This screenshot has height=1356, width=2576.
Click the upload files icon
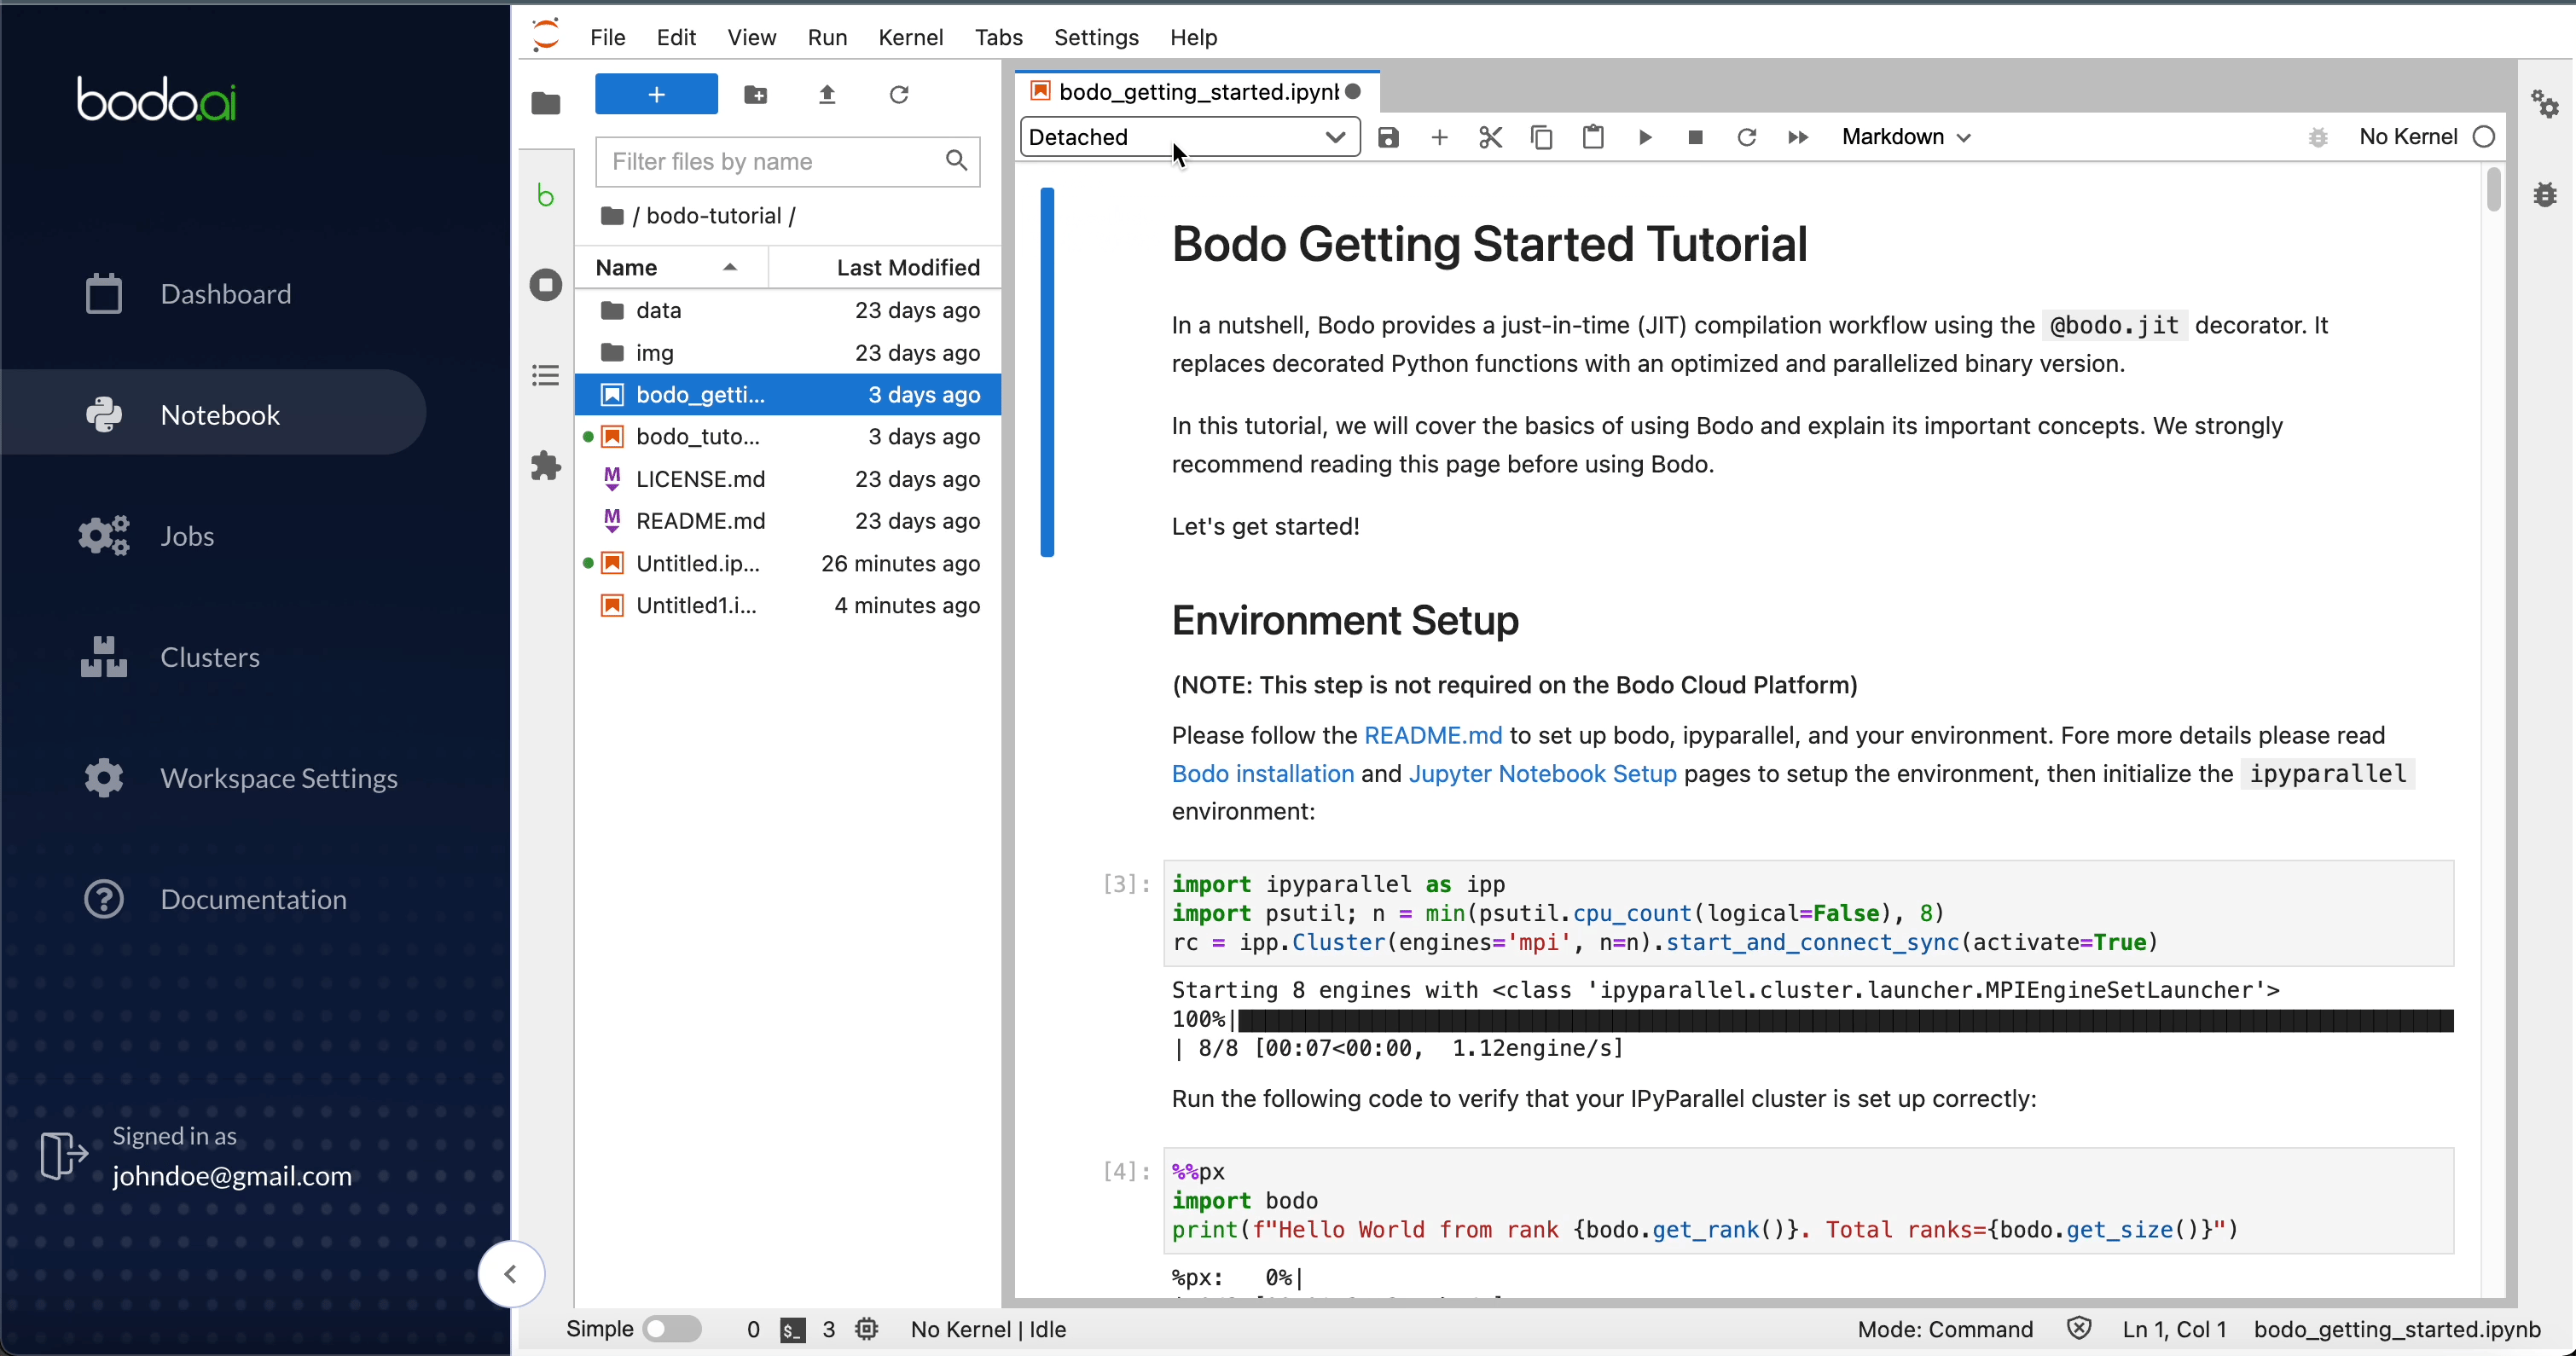(827, 95)
